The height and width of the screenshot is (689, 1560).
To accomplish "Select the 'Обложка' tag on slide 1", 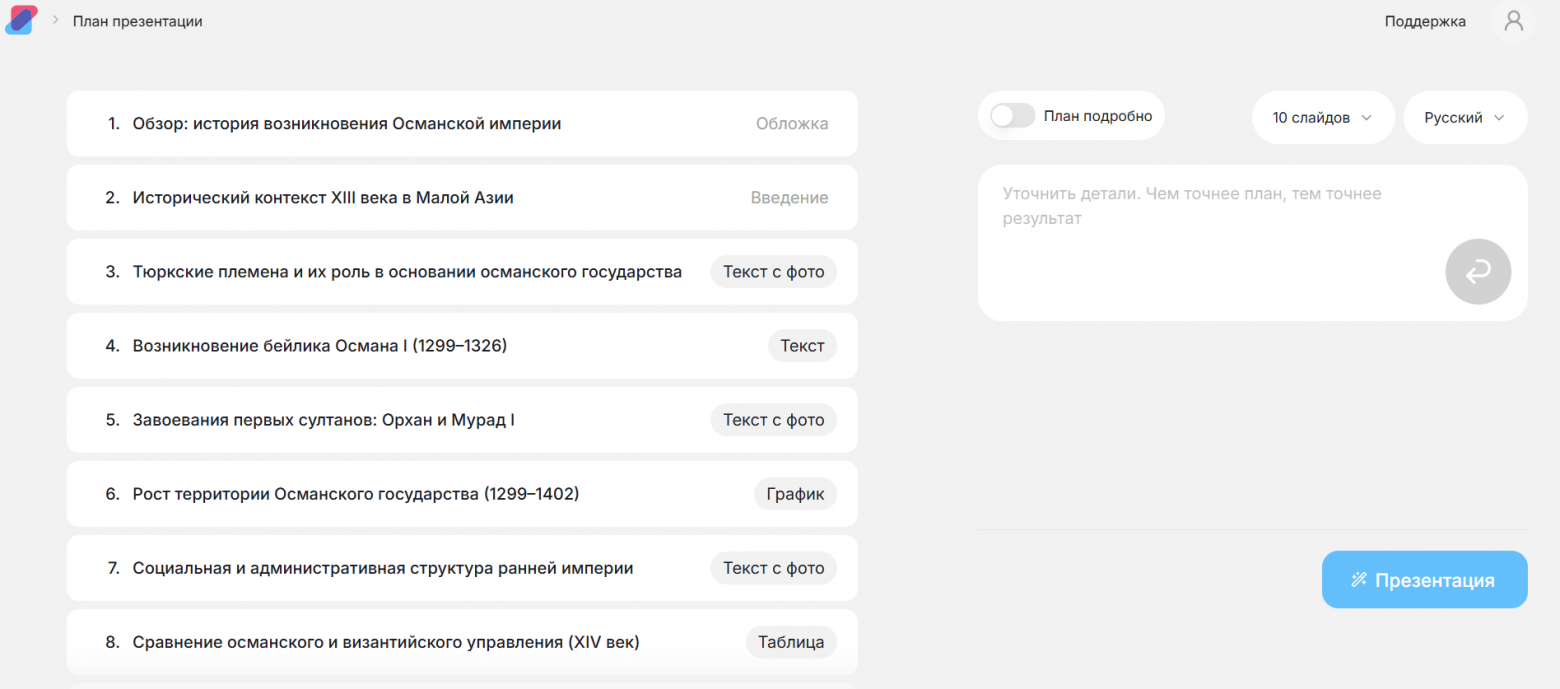I will tap(791, 124).
